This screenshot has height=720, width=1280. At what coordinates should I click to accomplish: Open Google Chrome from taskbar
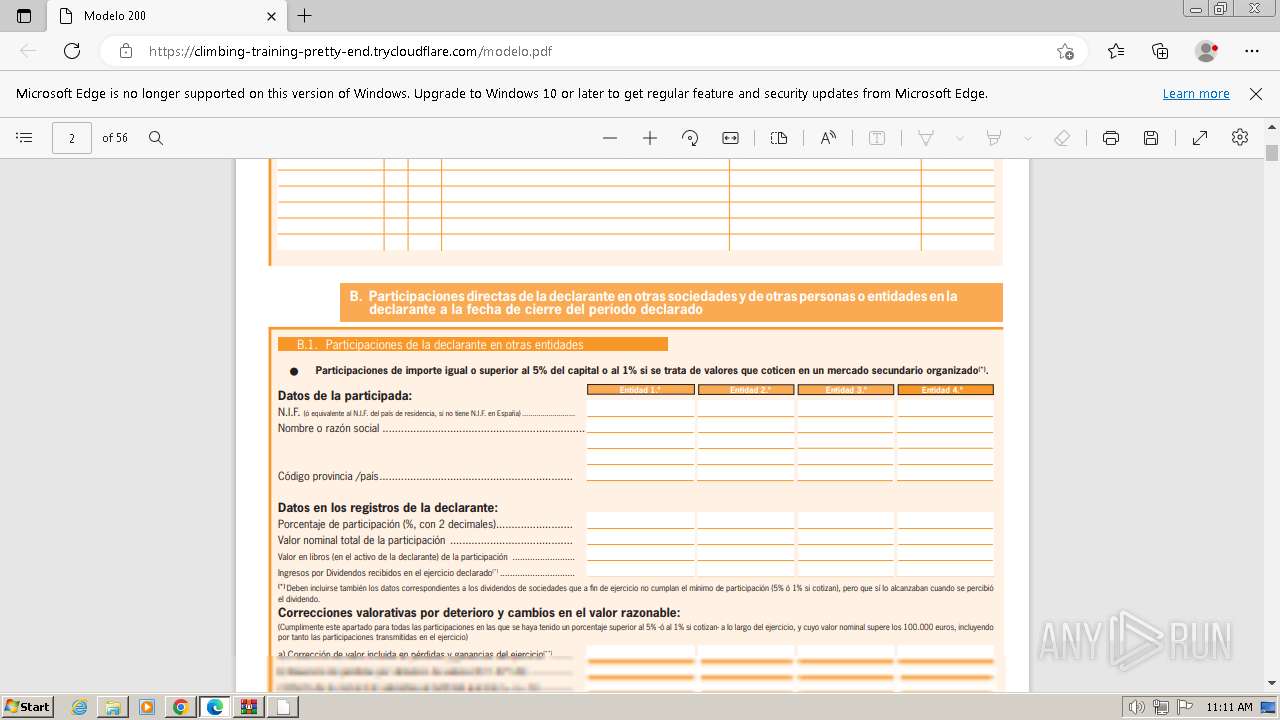(181, 707)
